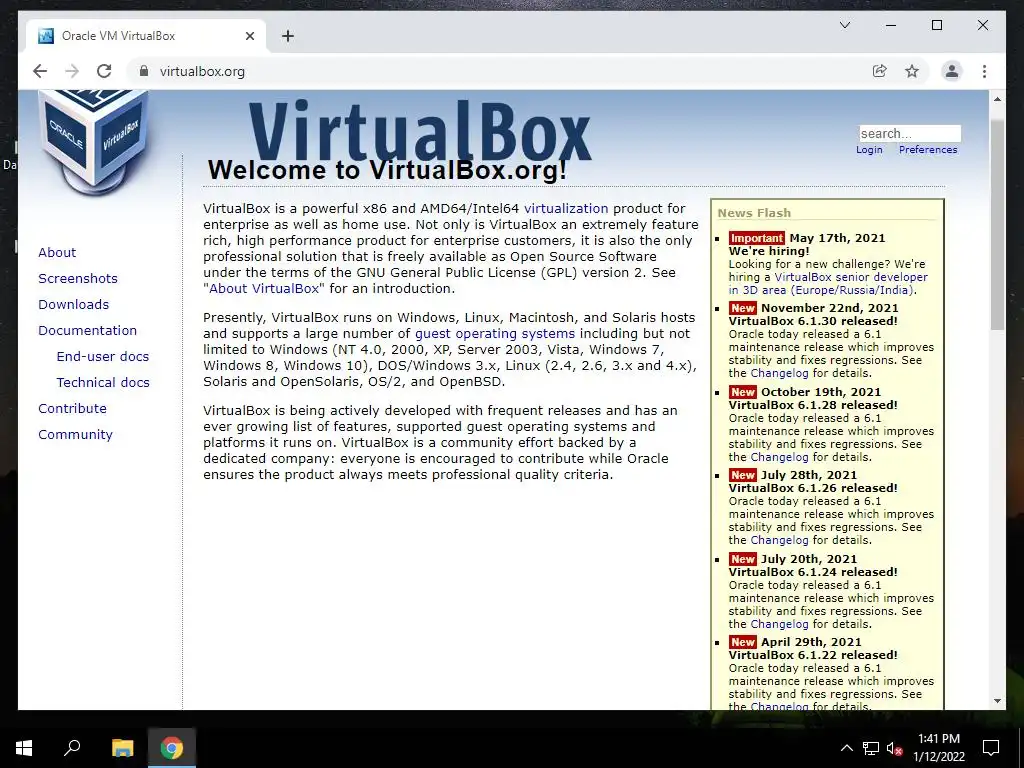Open the Login link
Viewport: 1024px width, 768px height.
tap(869, 150)
